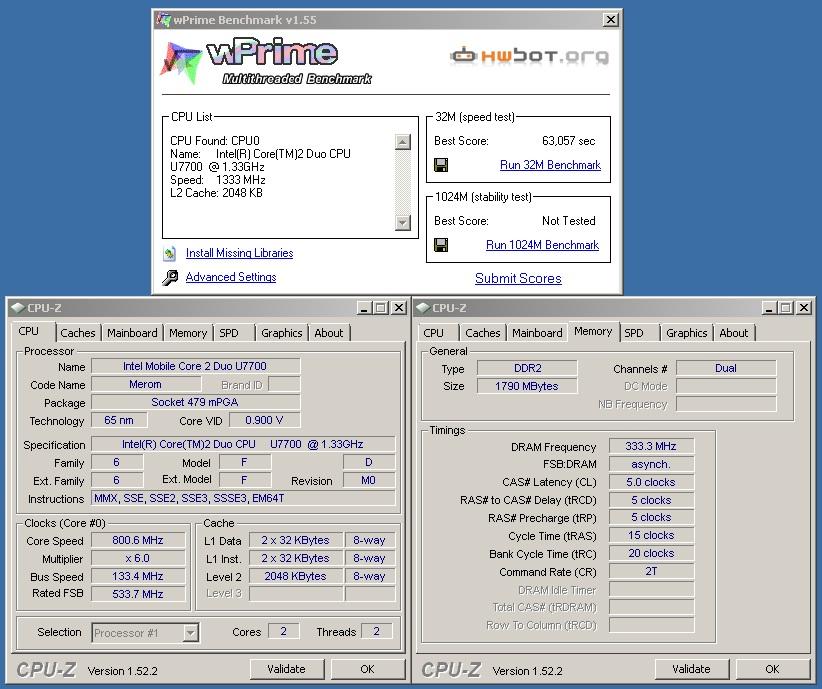Open Mainboard tab in right CPU-Z

pos(537,333)
